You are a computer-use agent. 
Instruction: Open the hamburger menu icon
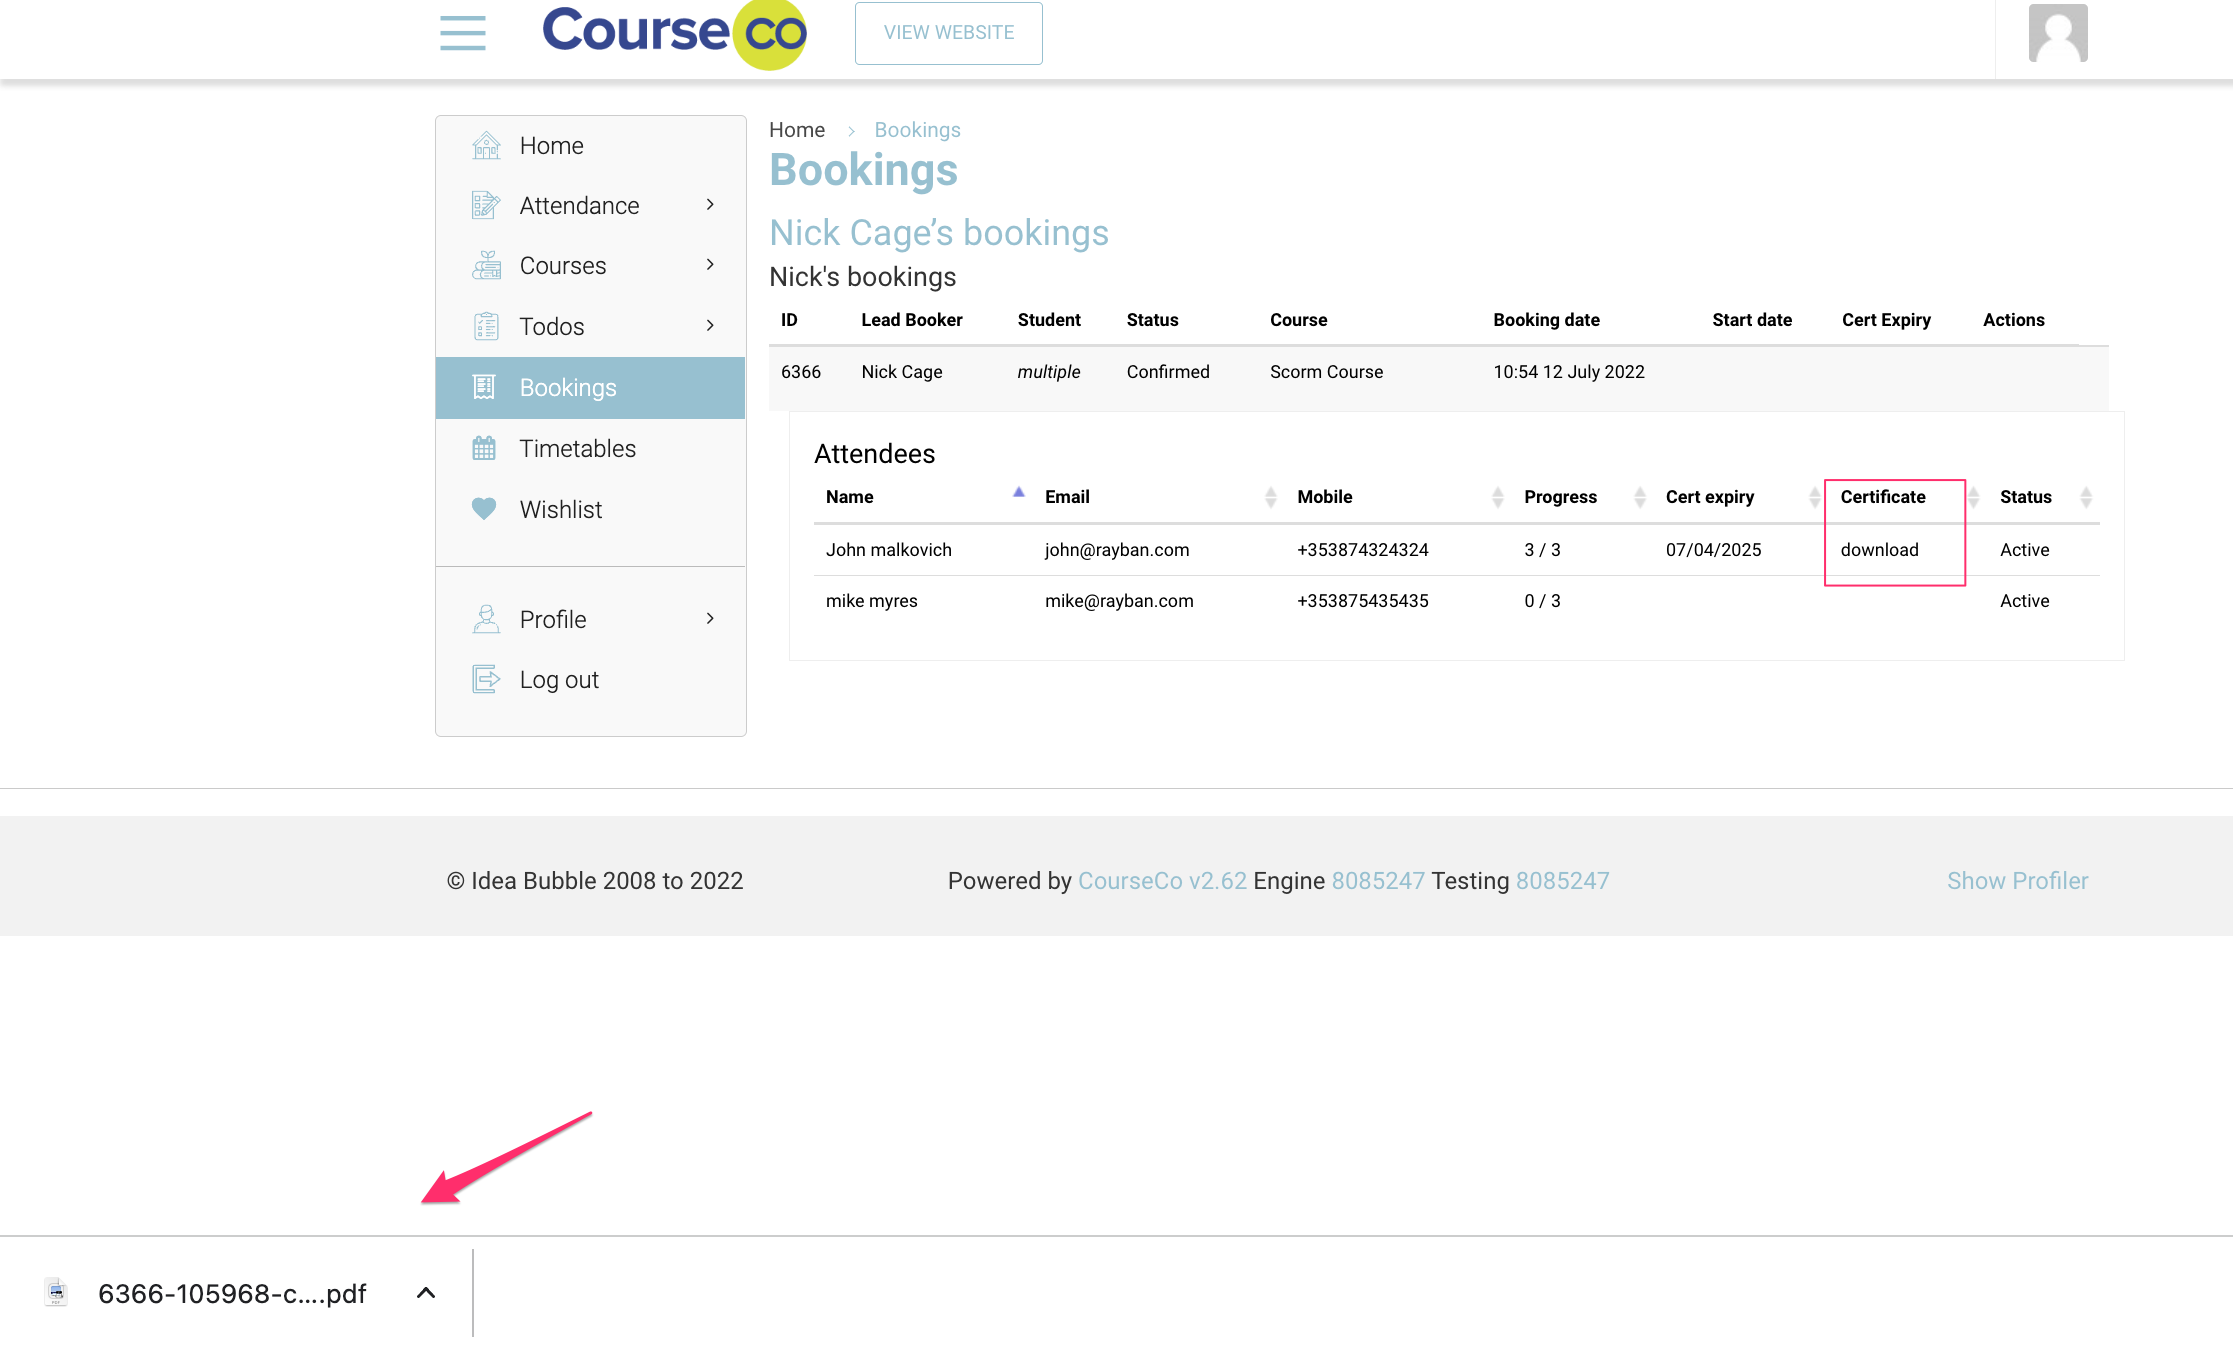(x=462, y=32)
